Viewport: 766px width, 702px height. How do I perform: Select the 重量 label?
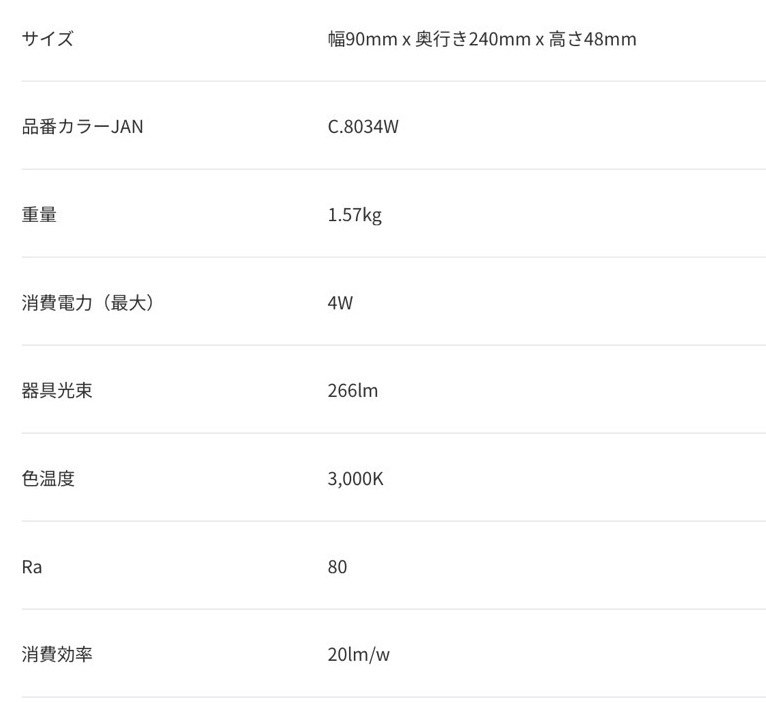[39, 214]
